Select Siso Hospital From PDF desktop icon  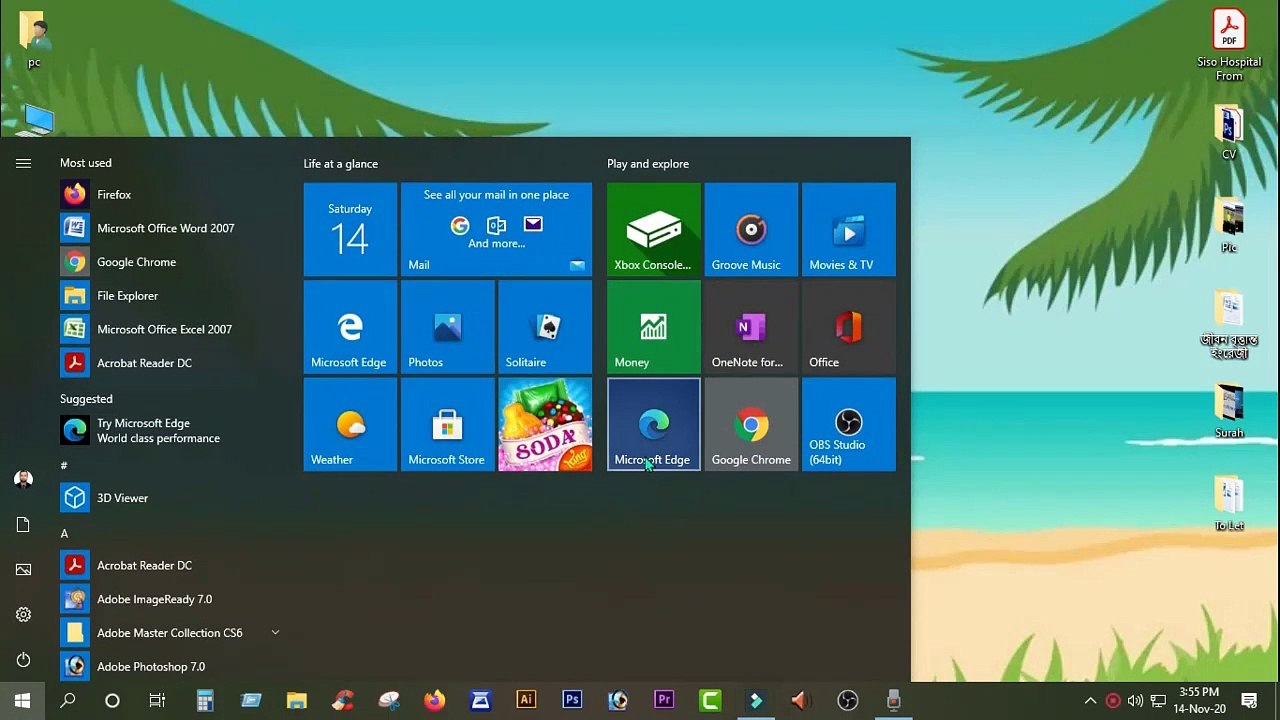(1229, 46)
